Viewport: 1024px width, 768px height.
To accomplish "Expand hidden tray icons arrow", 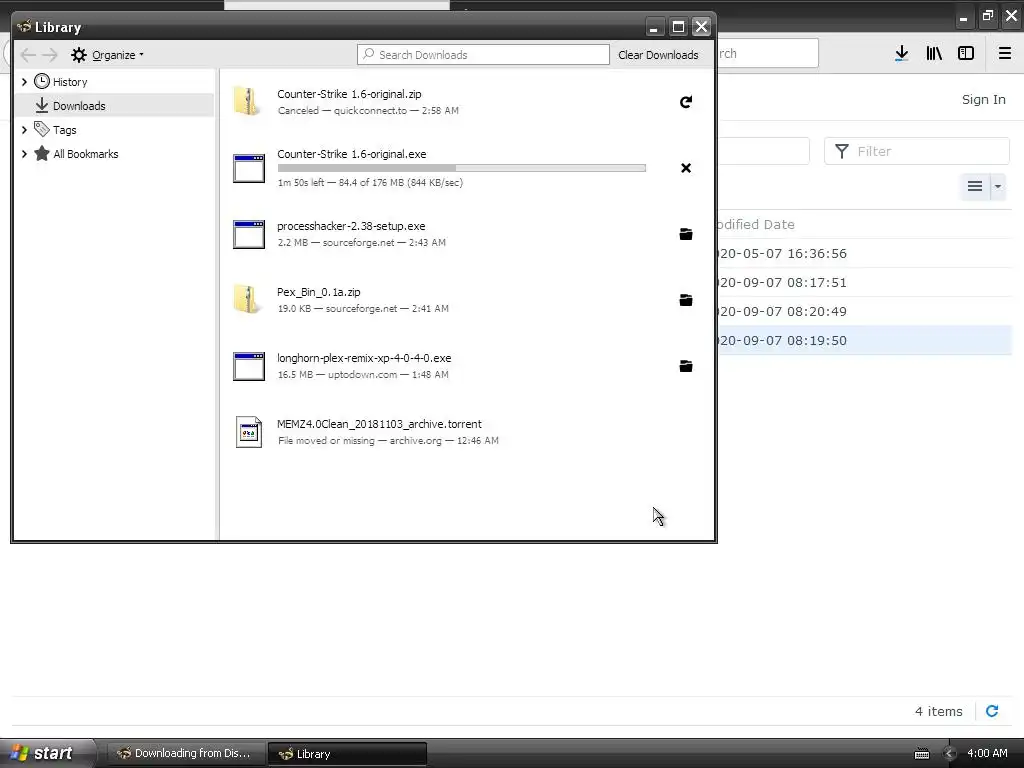I will [x=950, y=754].
